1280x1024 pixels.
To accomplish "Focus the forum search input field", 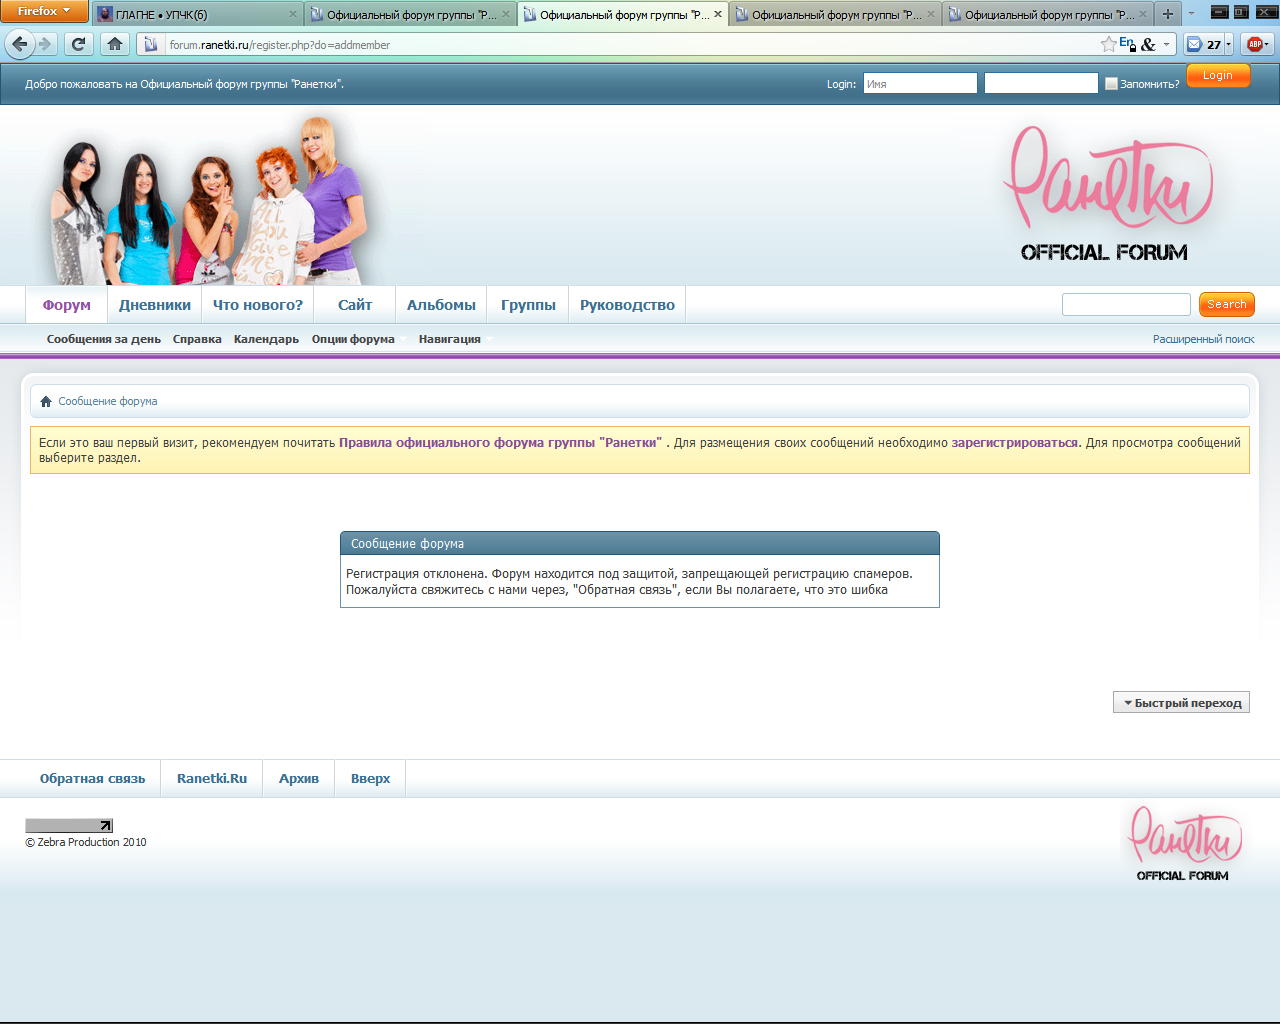I will click(x=1126, y=304).
